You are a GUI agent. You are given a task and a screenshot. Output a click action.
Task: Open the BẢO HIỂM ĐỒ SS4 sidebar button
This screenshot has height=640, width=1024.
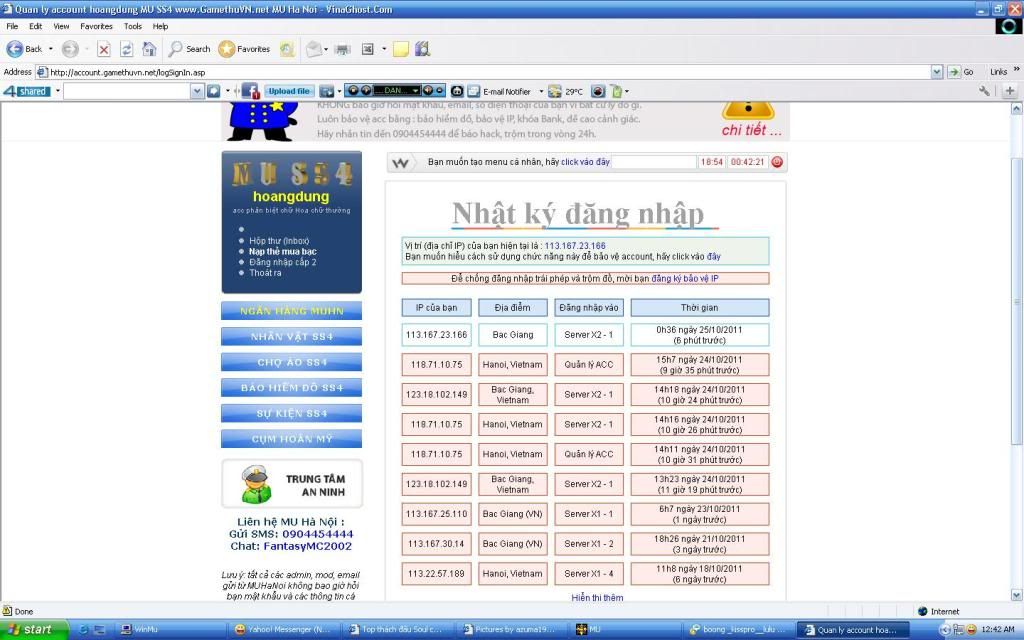(x=291, y=388)
